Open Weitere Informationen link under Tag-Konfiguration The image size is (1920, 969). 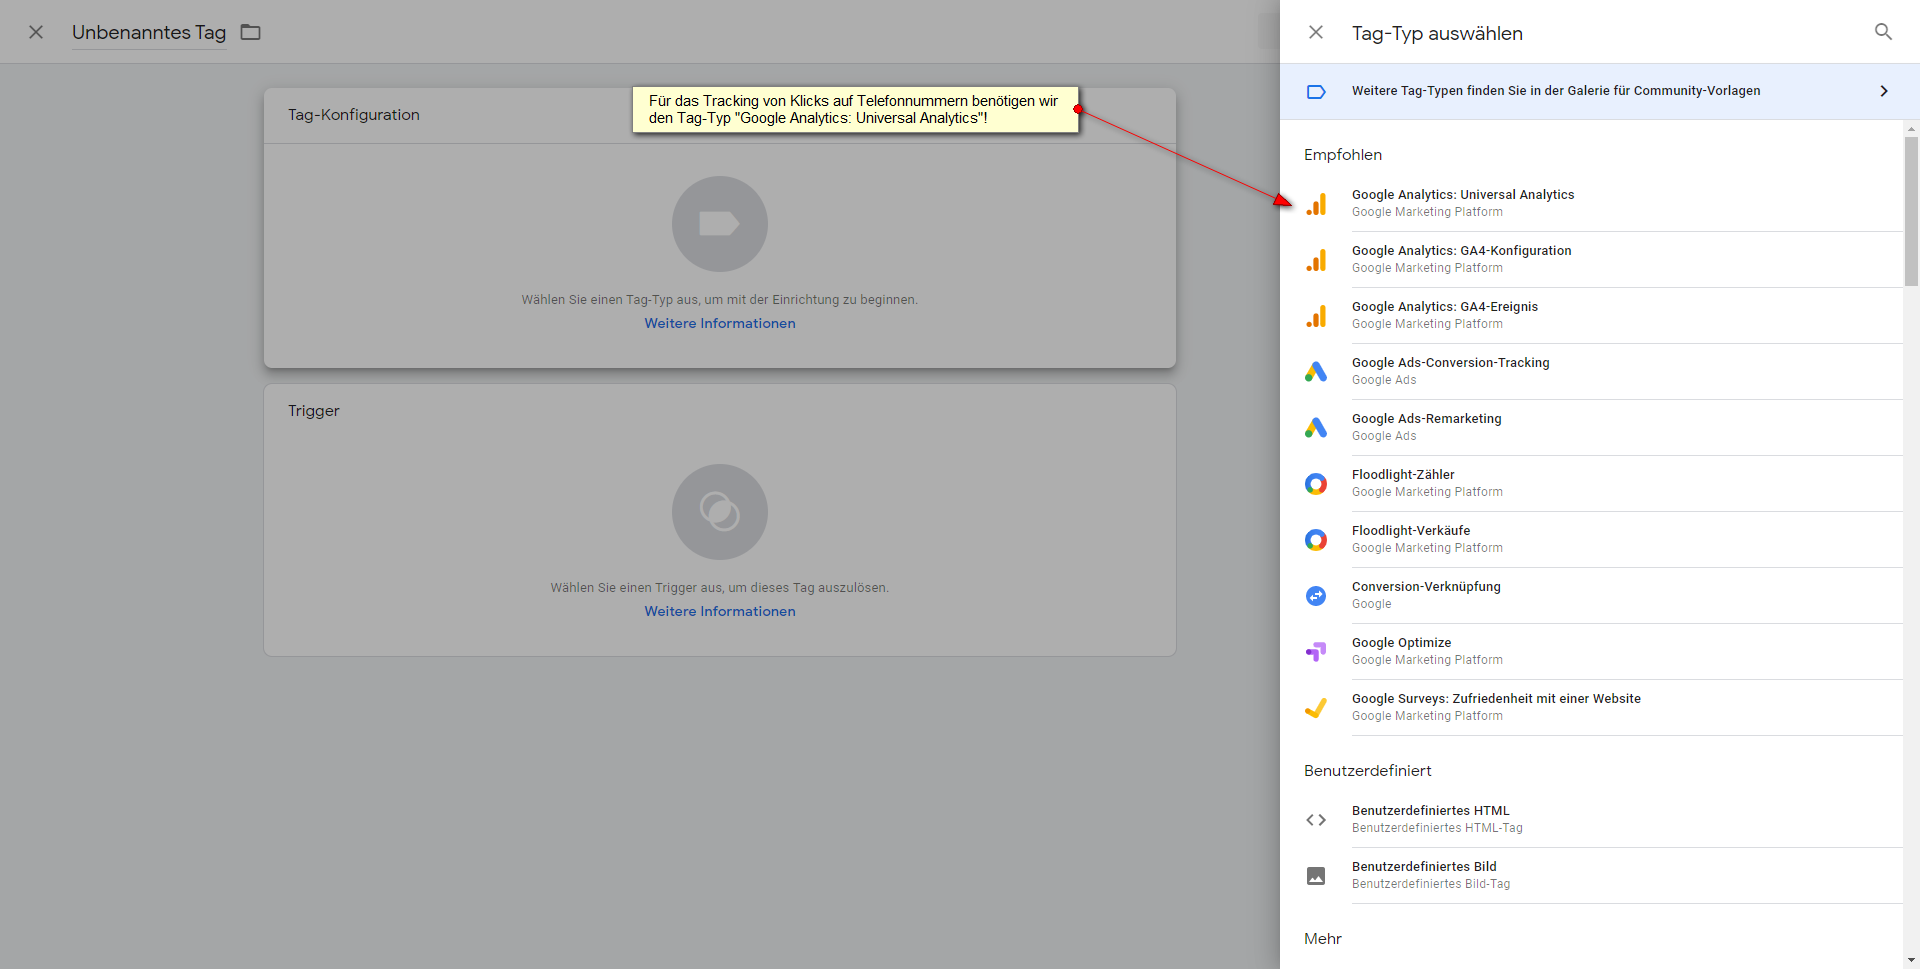[720, 323]
